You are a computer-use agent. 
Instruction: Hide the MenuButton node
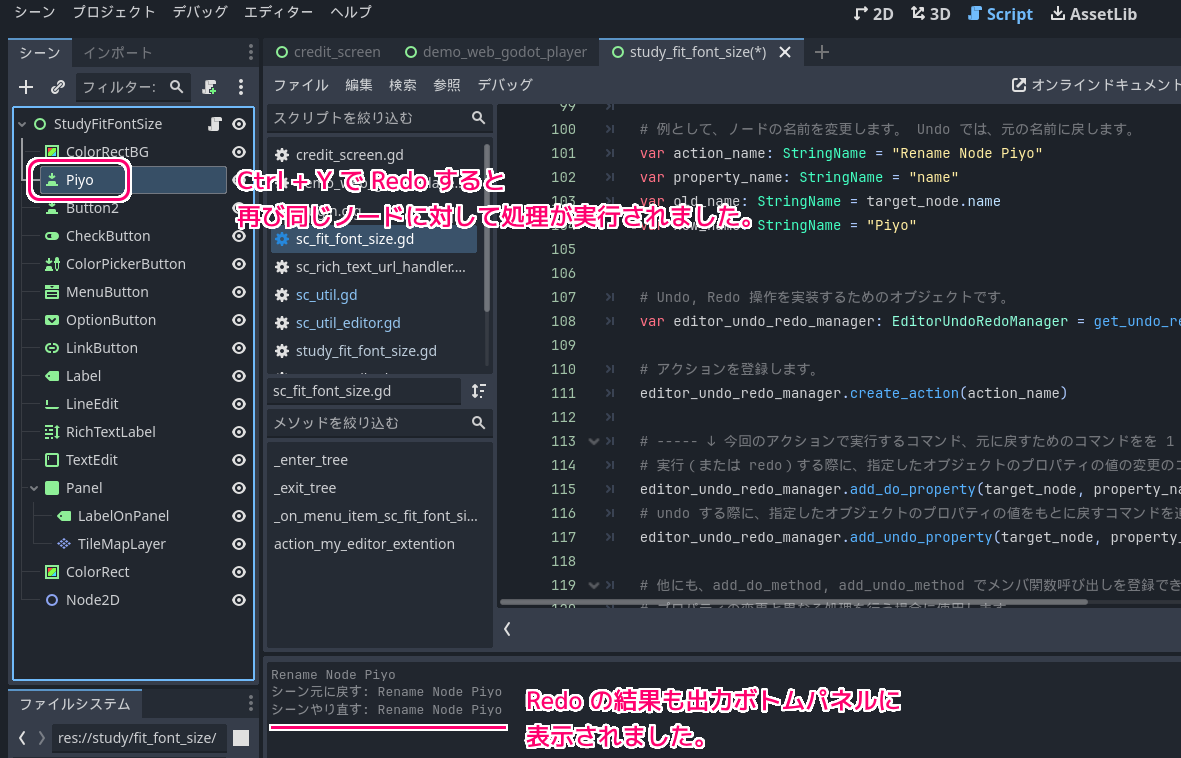tap(239, 292)
